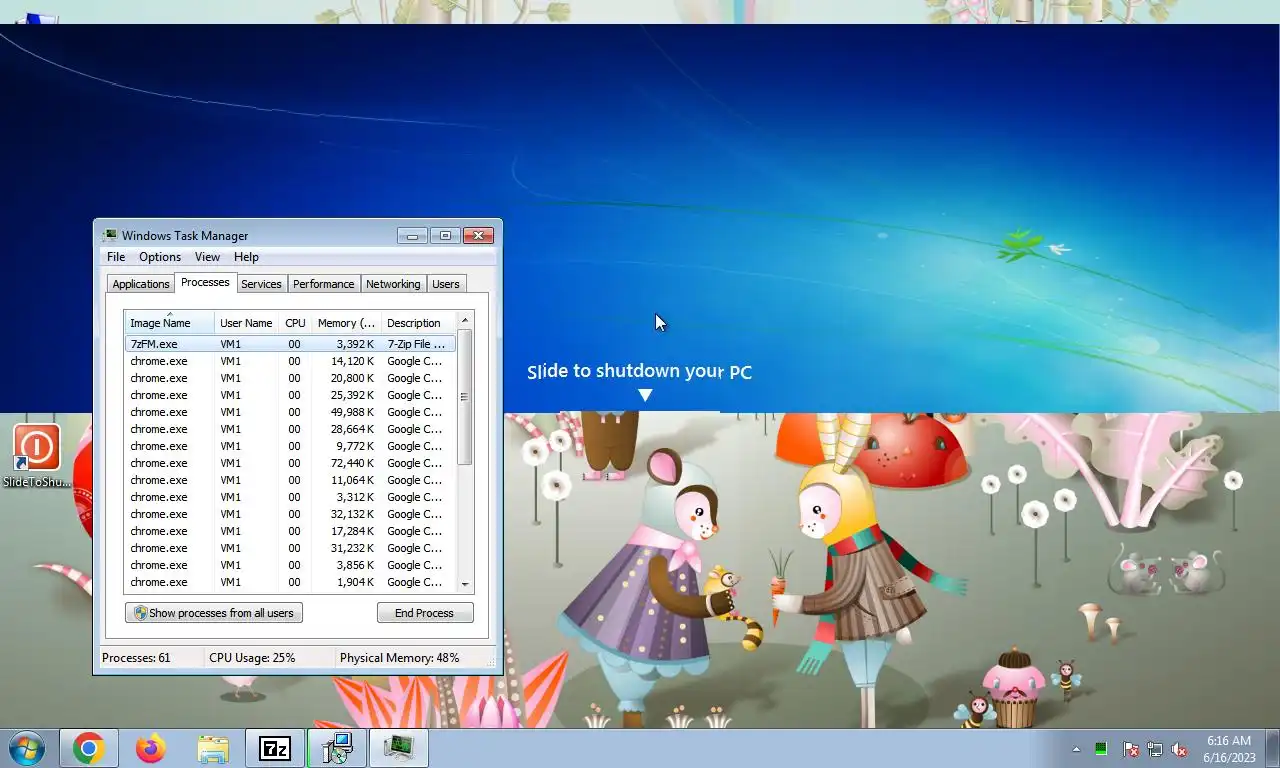Viewport: 1280px width, 768px height.
Task: Select the chrome.exe row using 9,772 K
Action: coord(290,446)
